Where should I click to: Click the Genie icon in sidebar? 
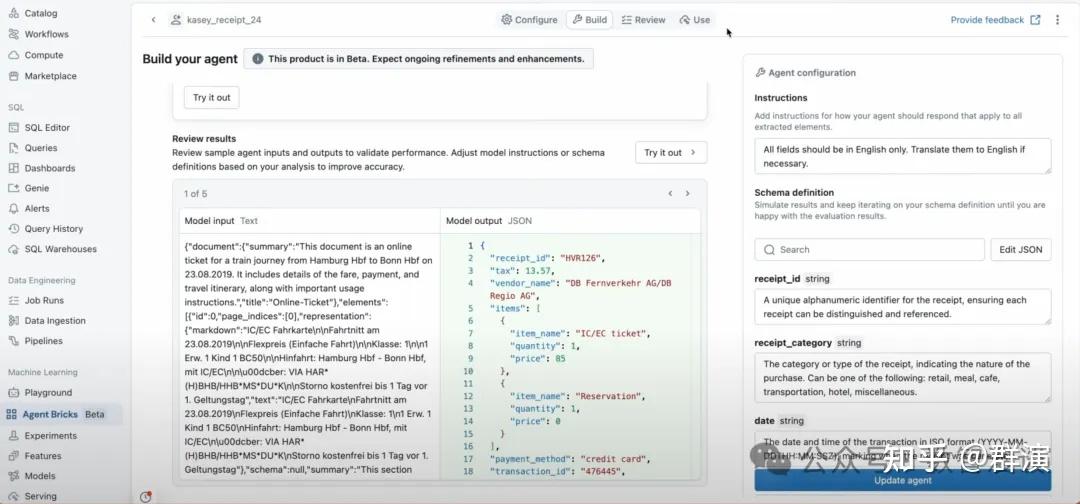tap(14, 188)
